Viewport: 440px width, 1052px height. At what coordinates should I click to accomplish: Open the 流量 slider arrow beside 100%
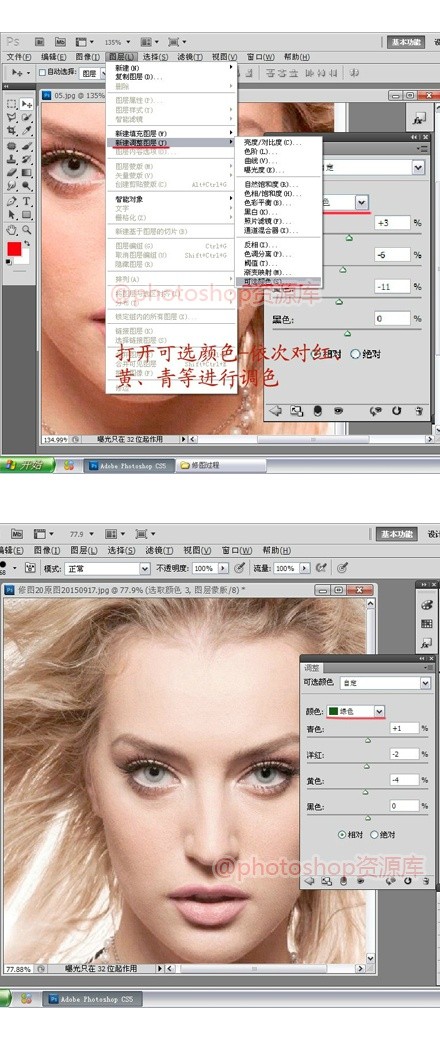[305, 568]
